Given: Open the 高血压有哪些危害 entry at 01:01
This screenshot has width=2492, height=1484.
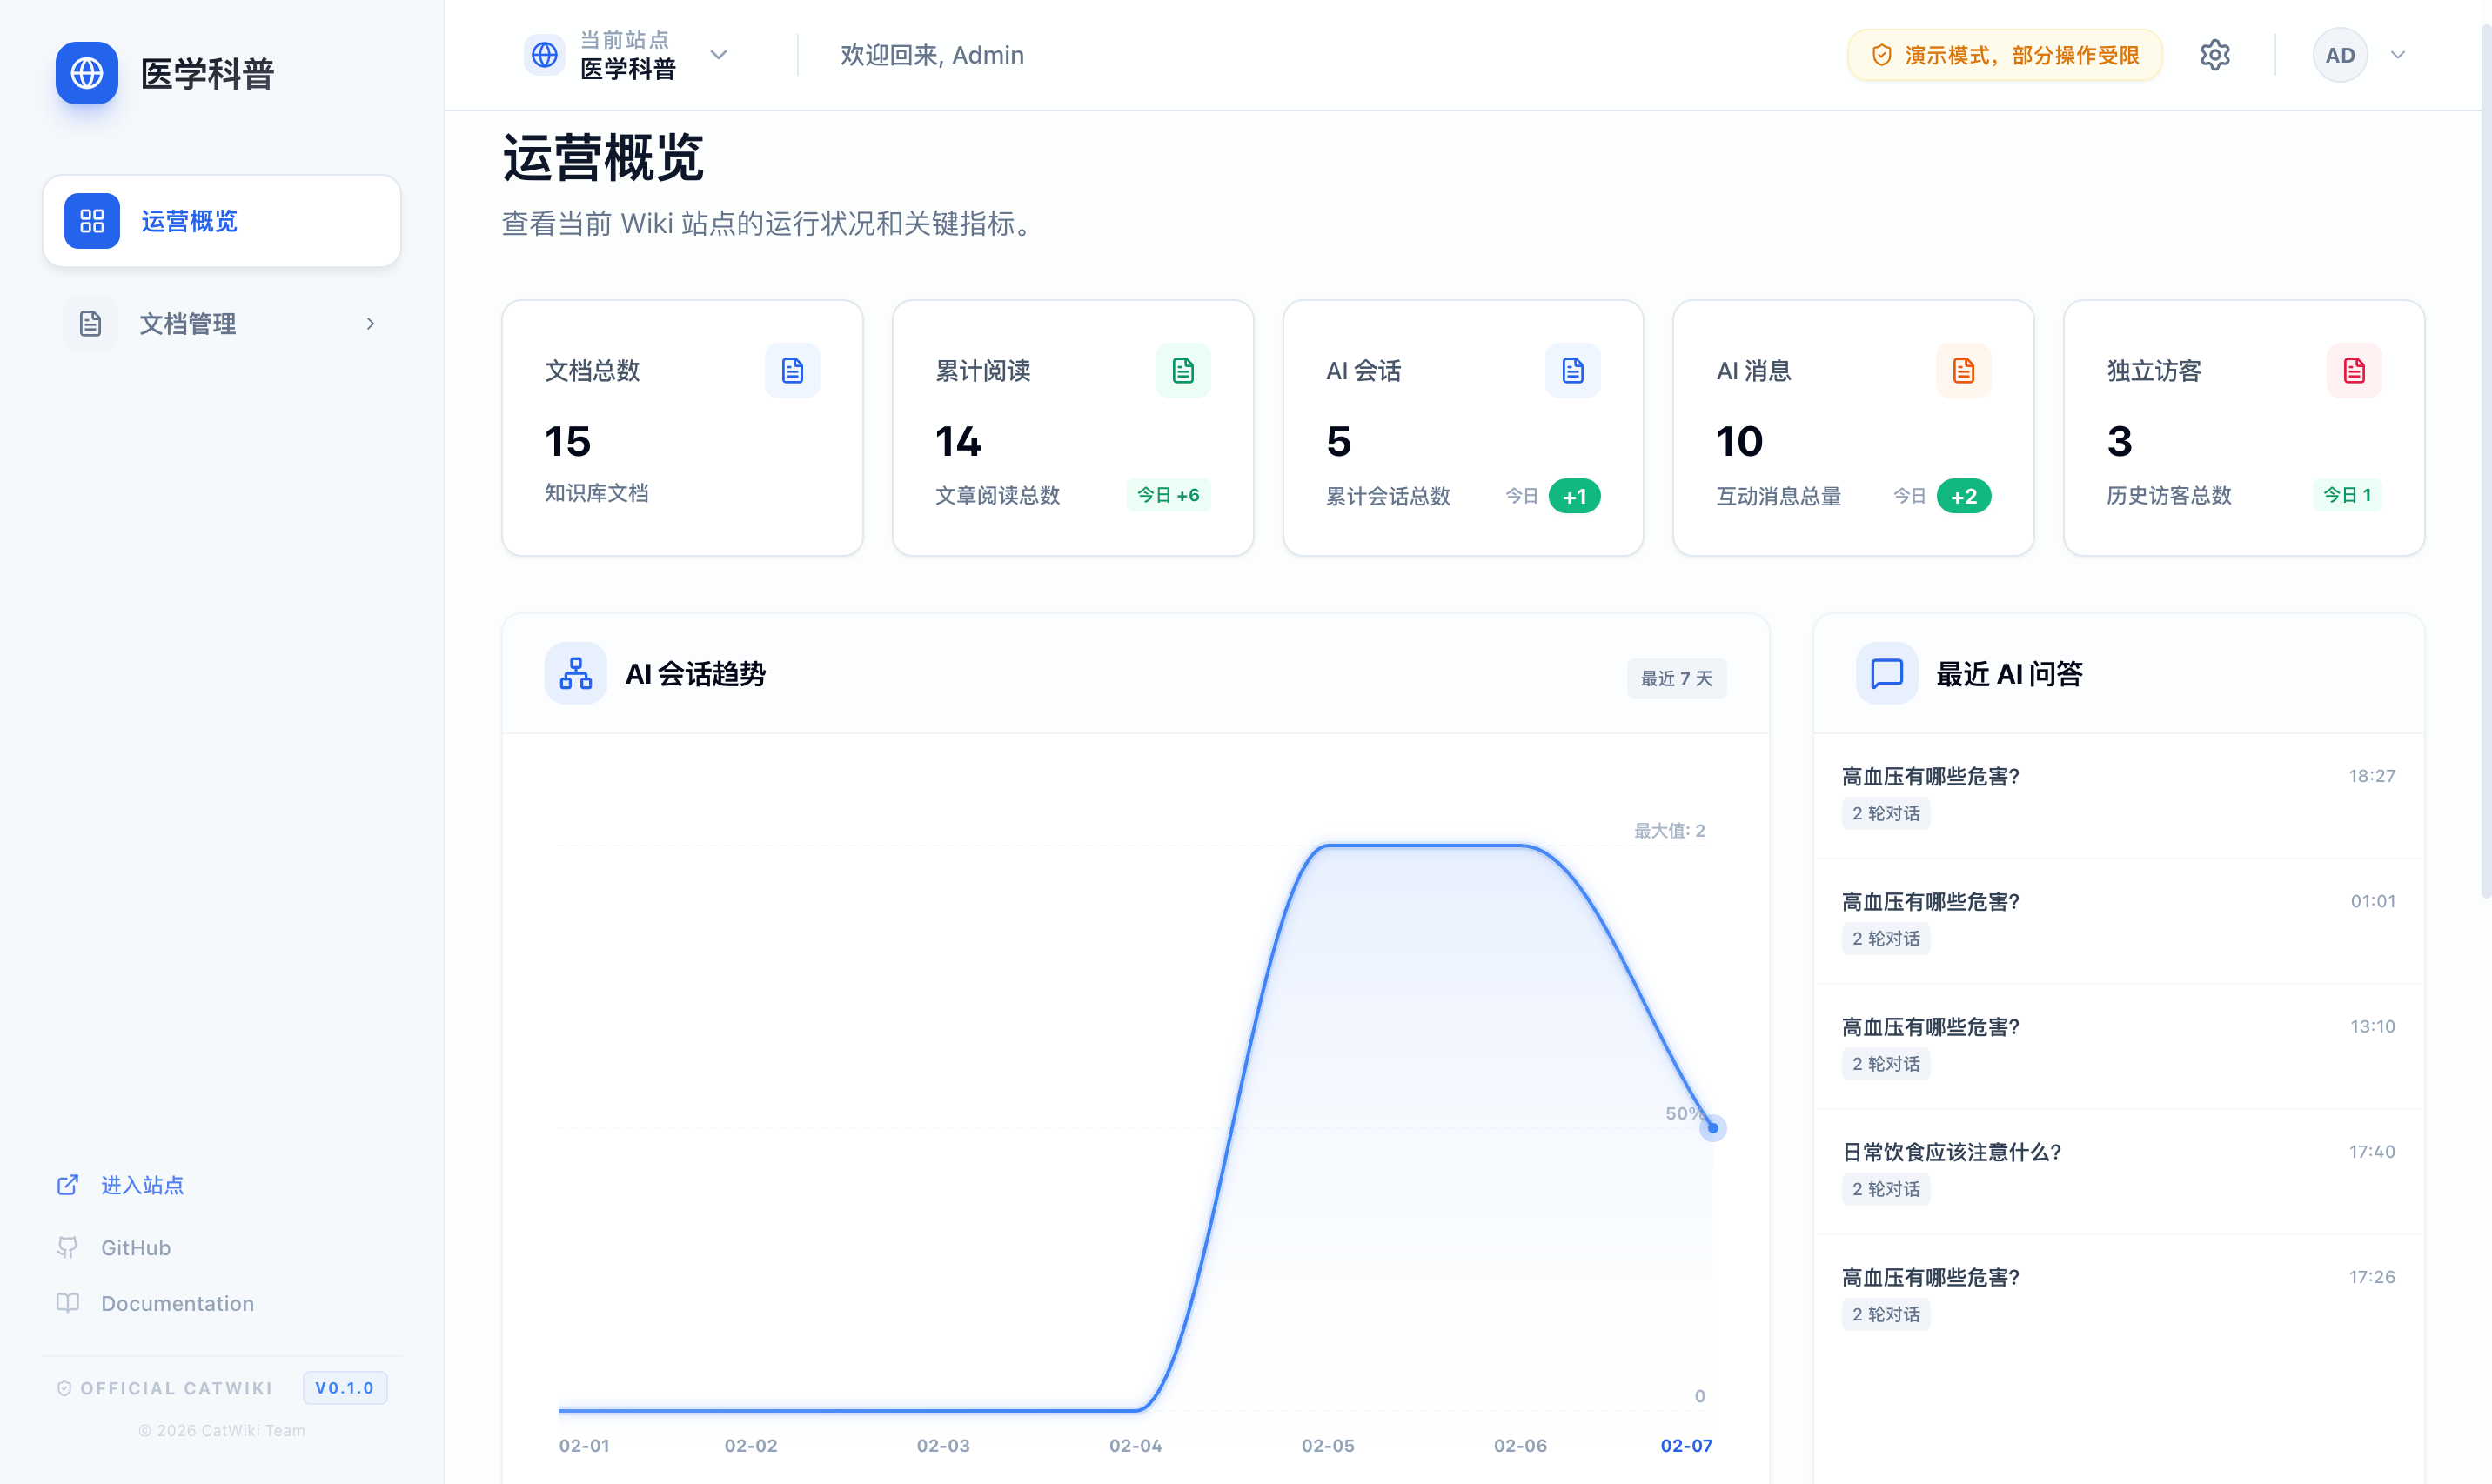Looking at the screenshot, I should pyautogui.click(x=2119, y=920).
